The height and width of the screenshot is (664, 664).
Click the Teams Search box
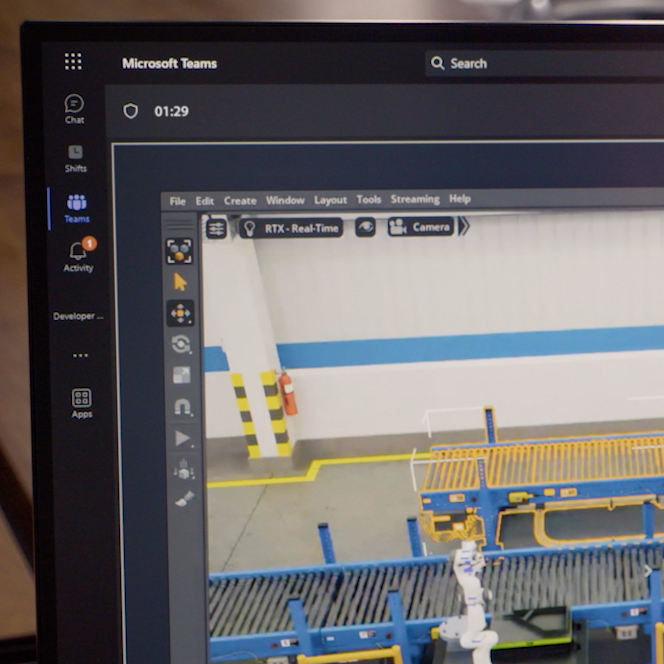click(x=544, y=64)
